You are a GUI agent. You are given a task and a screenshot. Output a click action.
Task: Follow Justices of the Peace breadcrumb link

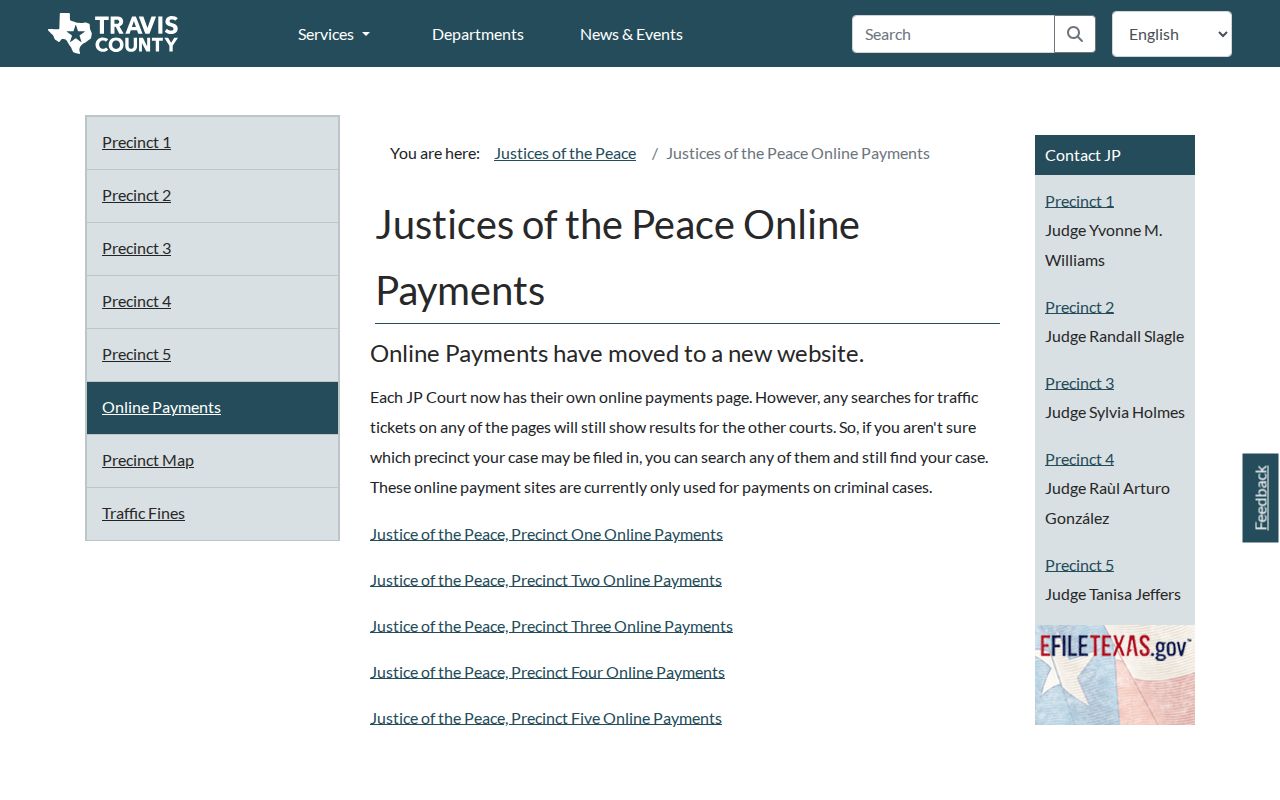[x=565, y=153]
